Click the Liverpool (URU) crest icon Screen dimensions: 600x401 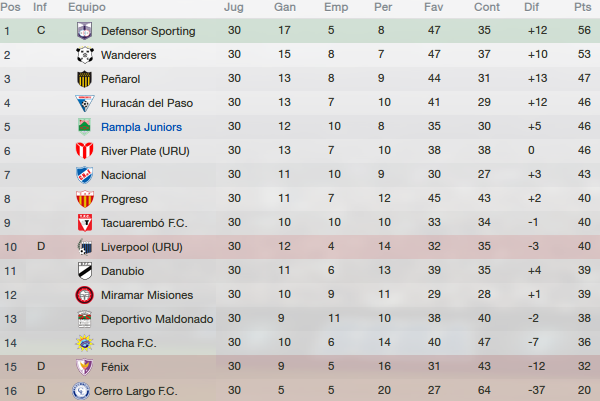(85, 247)
